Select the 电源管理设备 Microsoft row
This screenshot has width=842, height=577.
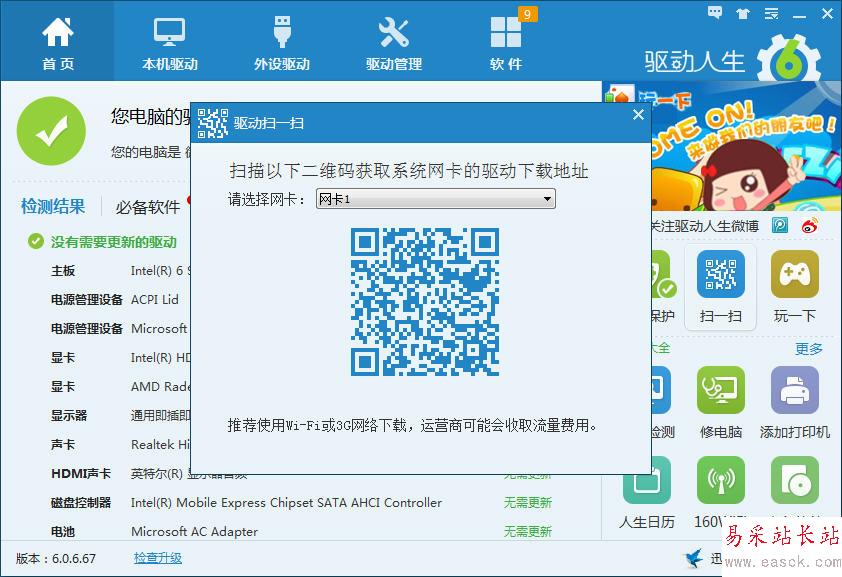pyautogui.click(x=119, y=329)
